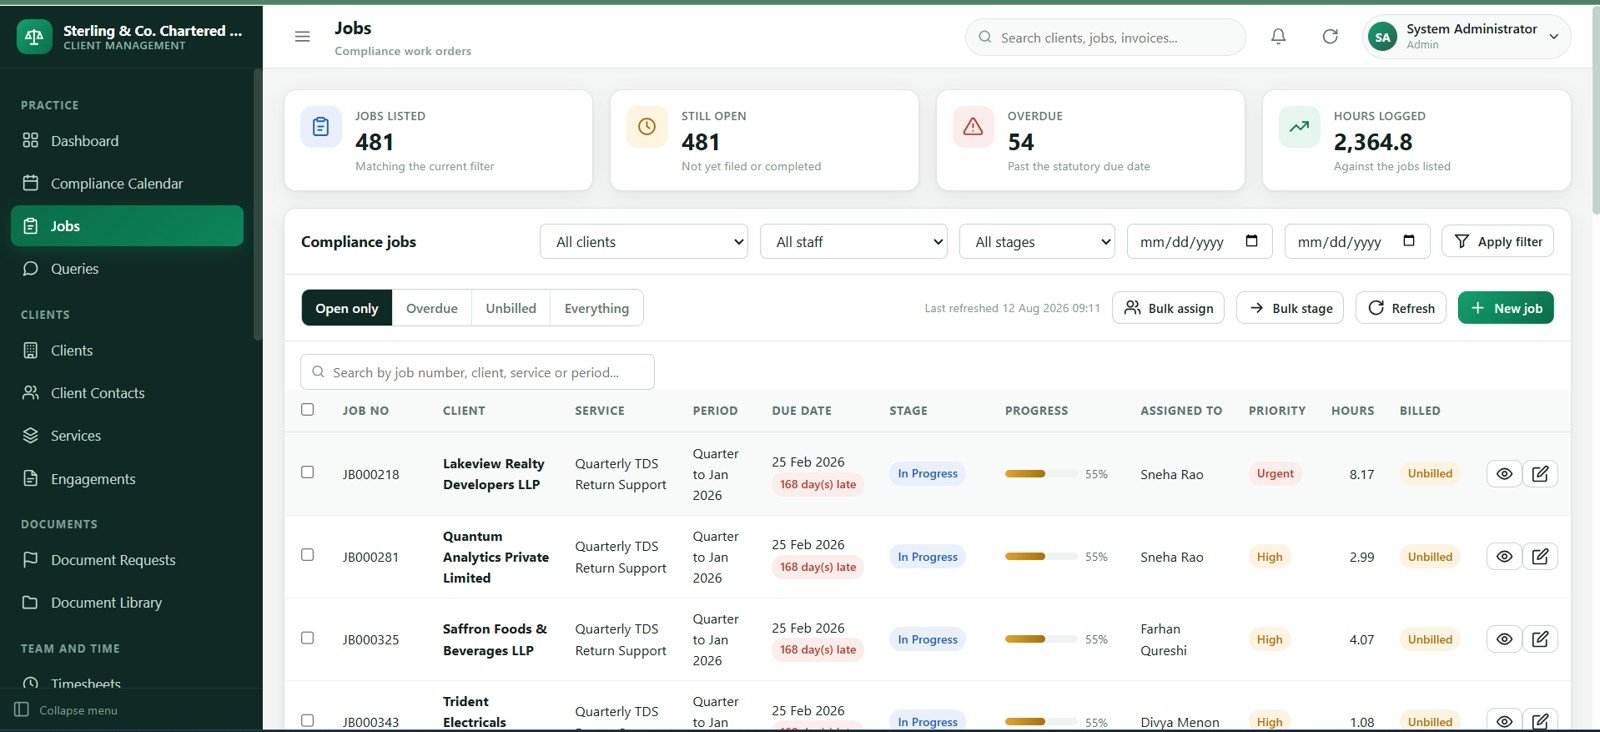
Task: Select the checkbox for job JB000281
Action: click(307, 555)
